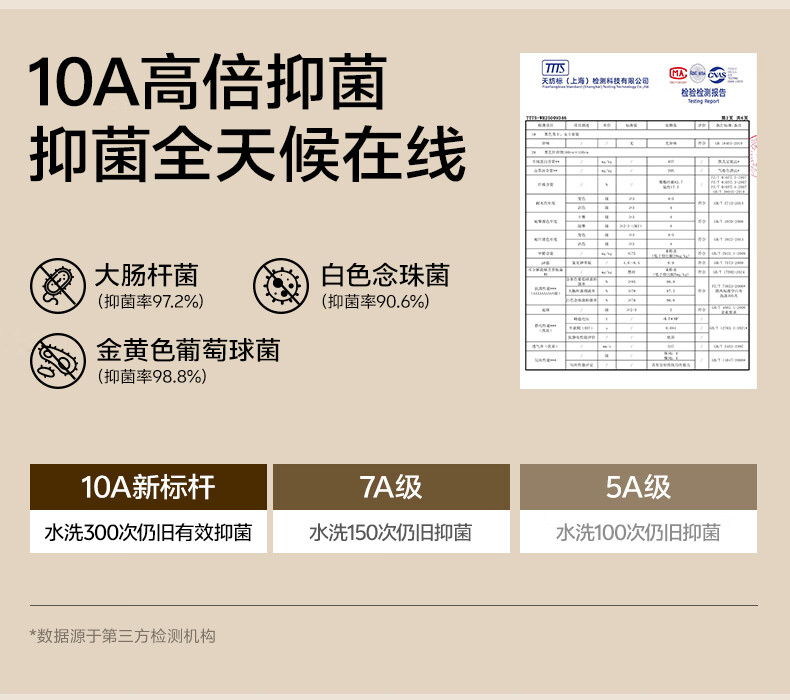Click the Staphylococcus aureus prohibition icon
790x700 pixels.
tap(58, 361)
